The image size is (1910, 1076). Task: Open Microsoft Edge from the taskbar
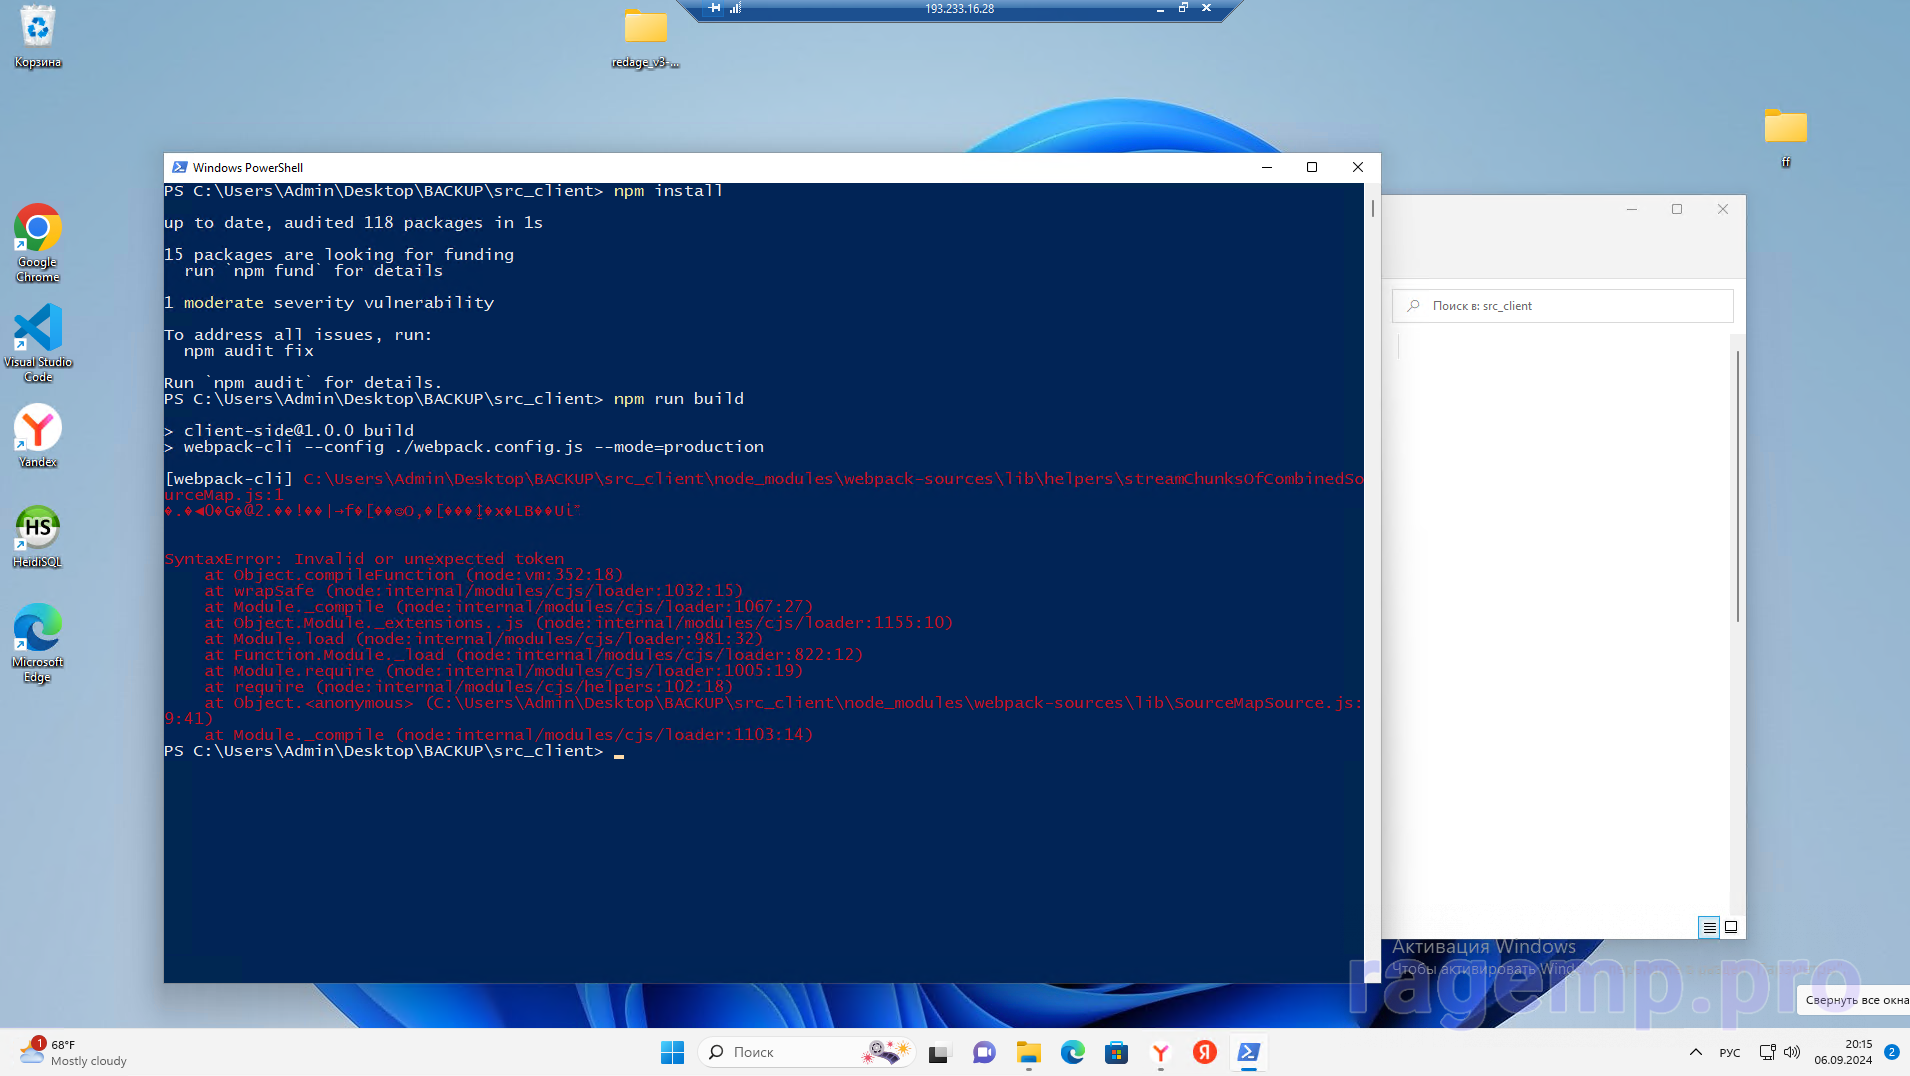tap(1073, 1052)
